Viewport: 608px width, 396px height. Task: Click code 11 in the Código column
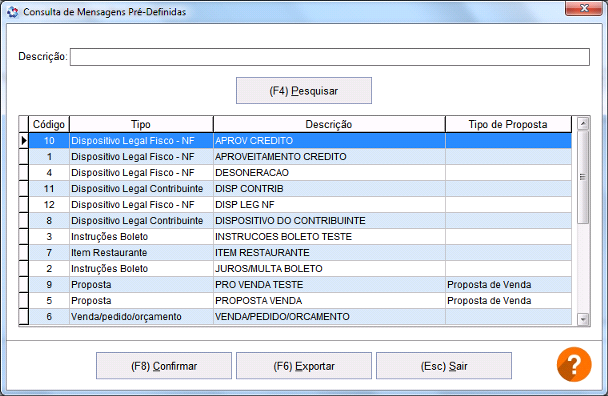(49, 188)
